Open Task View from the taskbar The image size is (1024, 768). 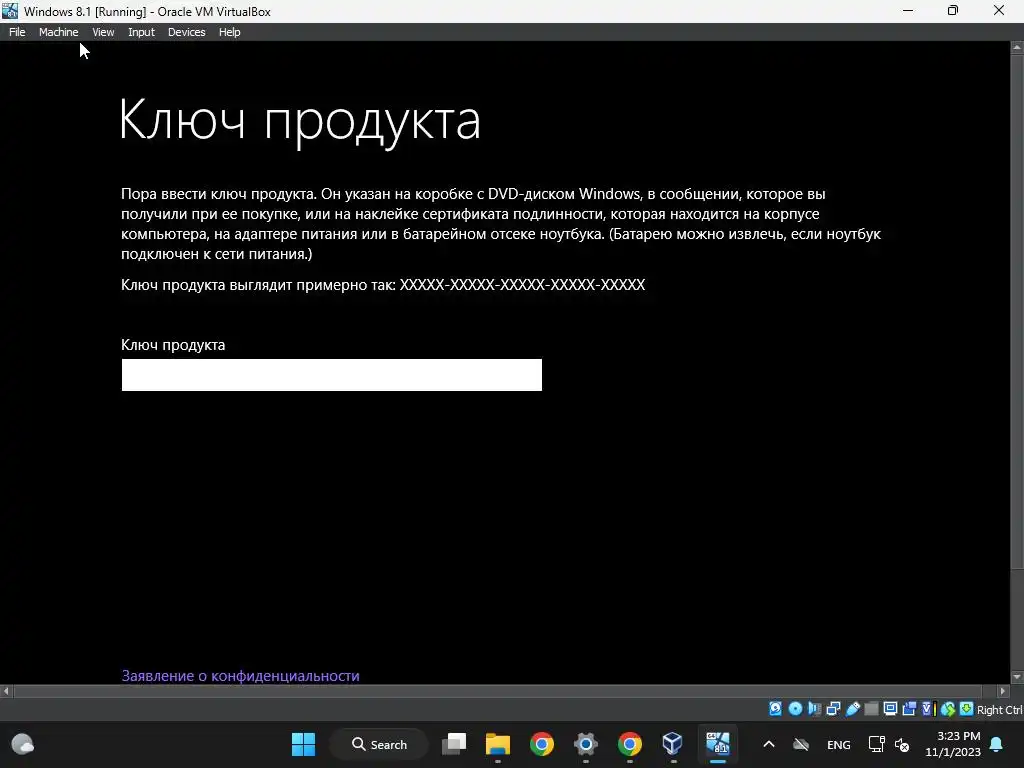(454, 744)
